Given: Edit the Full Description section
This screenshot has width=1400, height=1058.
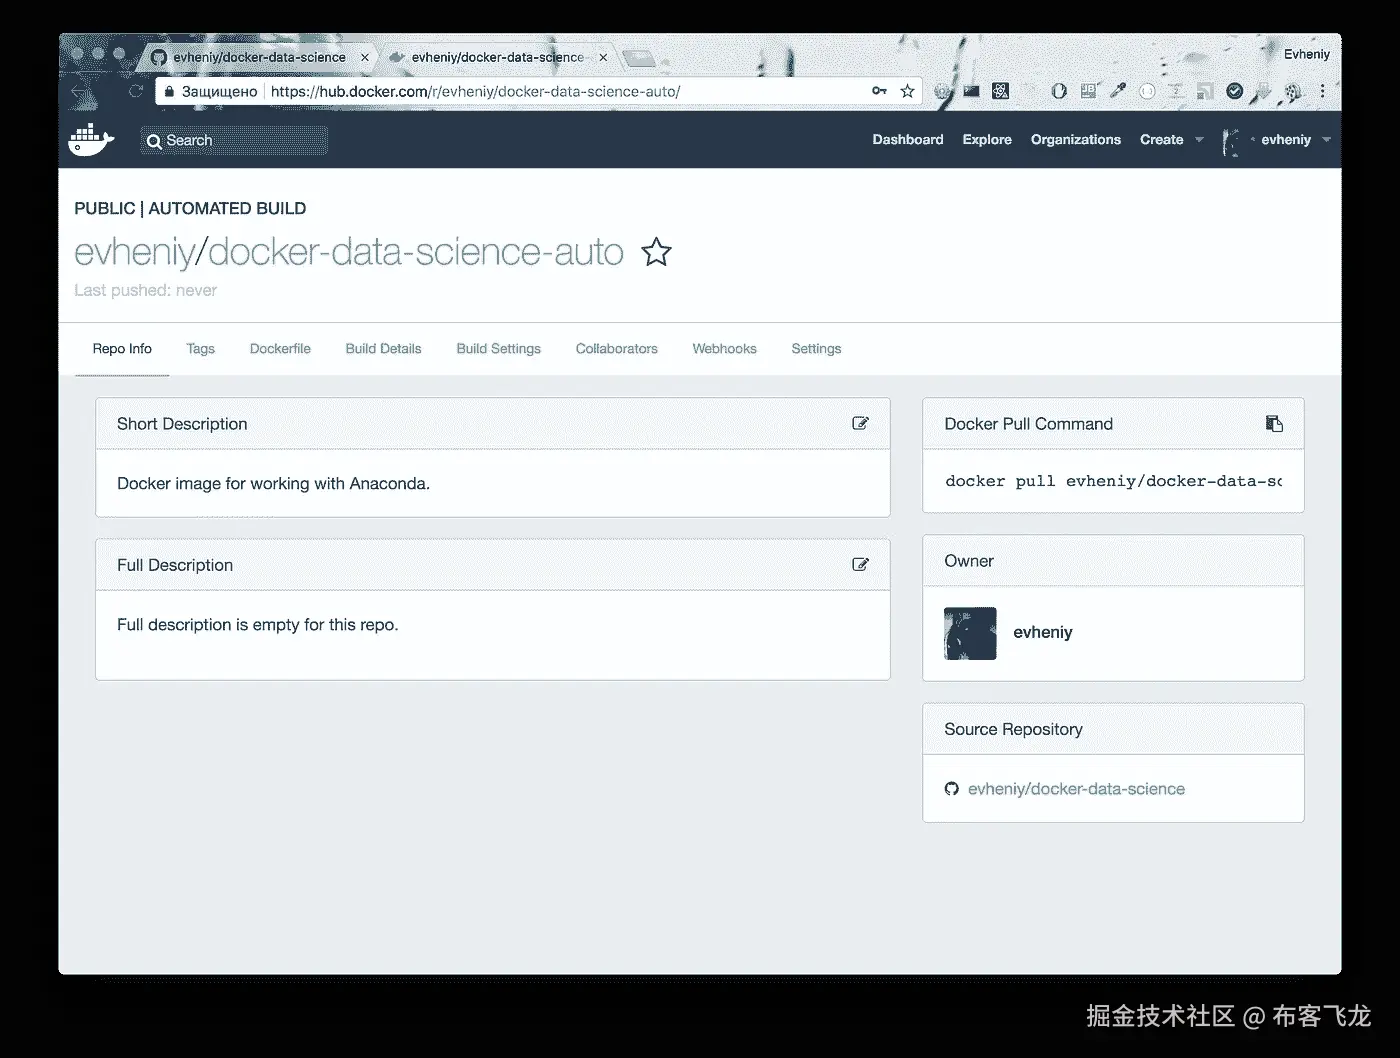Looking at the screenshot, I should point(860,564).
